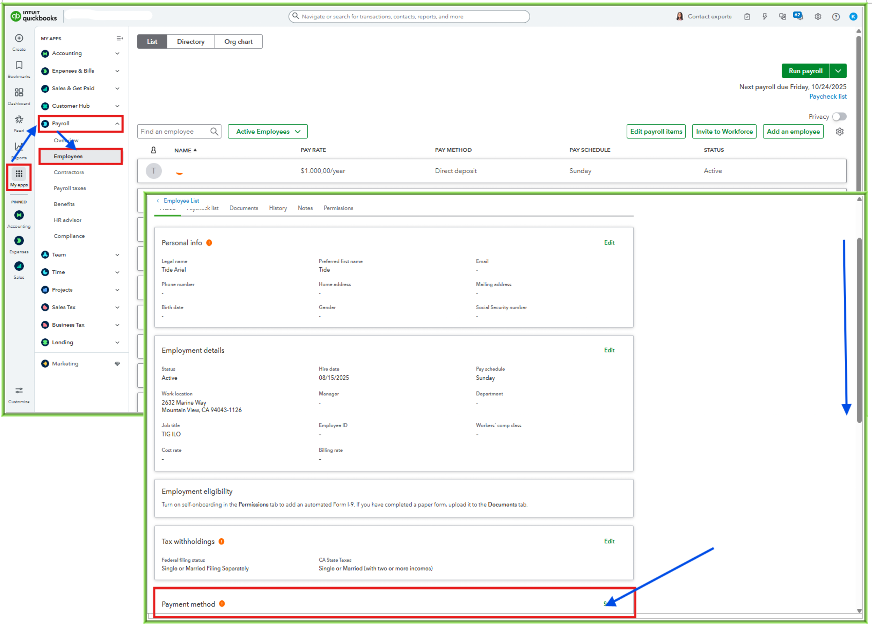Open the Dashboard icon in sidebar

tap(19, 93)
